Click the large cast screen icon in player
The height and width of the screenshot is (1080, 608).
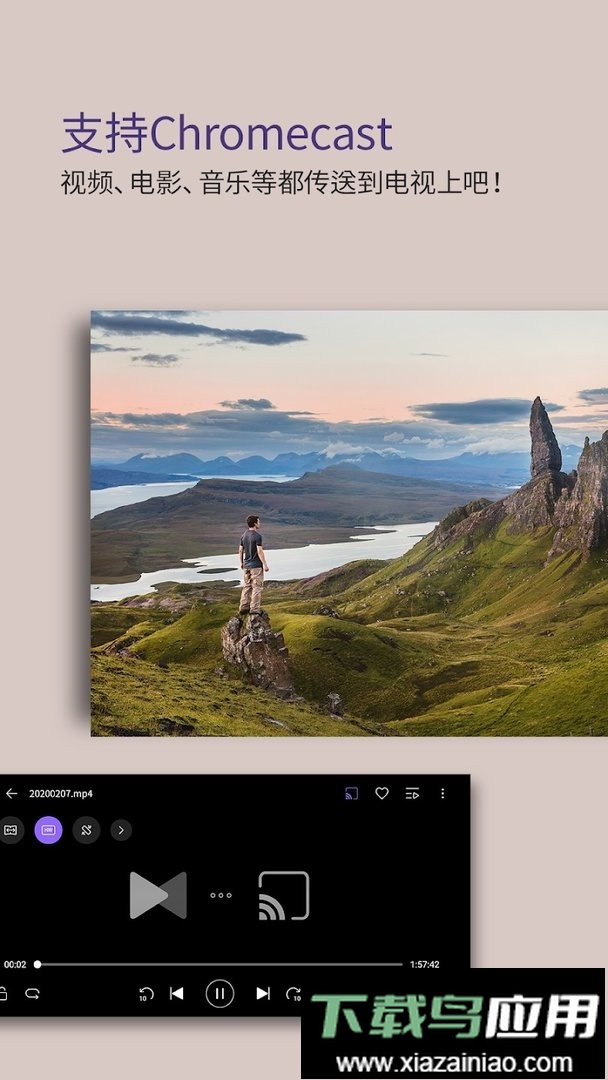[284, 895]
